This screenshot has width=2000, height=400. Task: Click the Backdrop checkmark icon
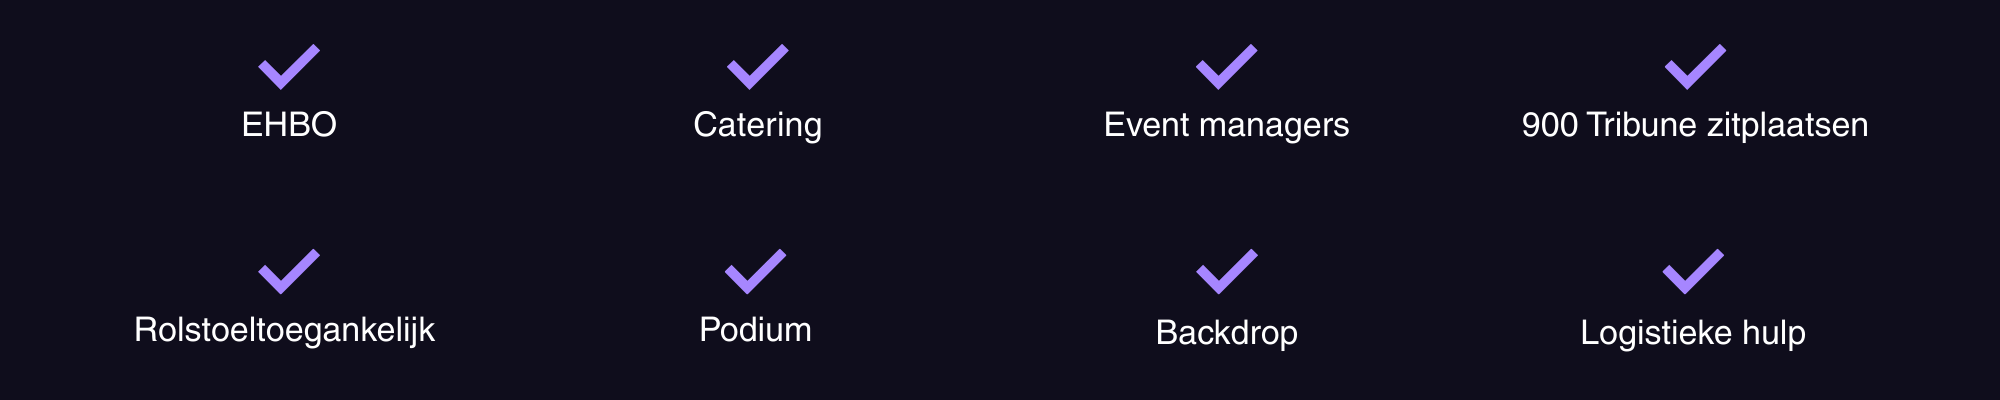1226,272
